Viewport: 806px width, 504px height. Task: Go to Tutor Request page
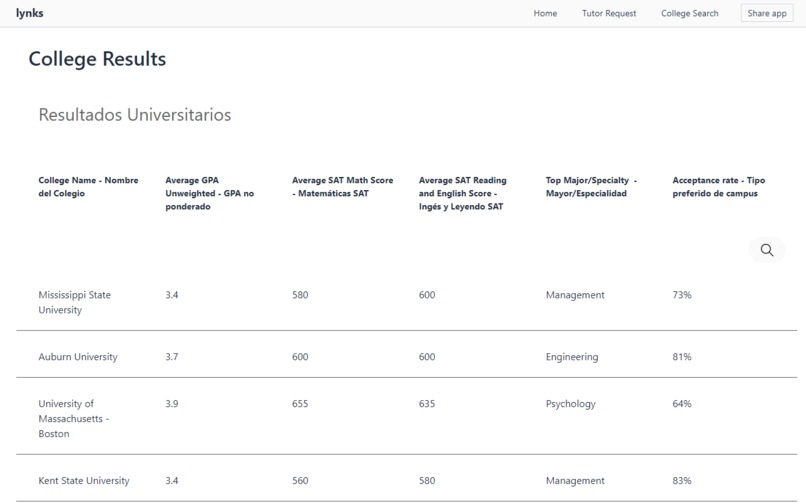[609, 14]
